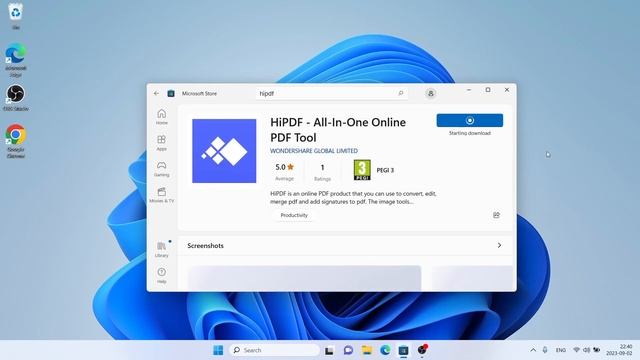Click the share icon on the app card
The image size is (640, 360).
click(x=496, y=215)
